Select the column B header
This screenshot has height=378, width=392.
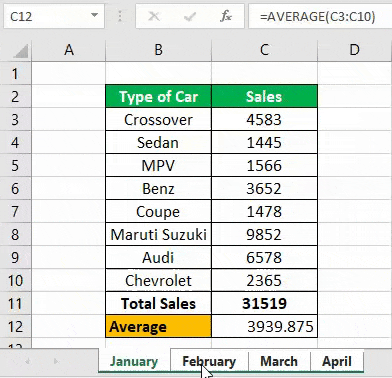click(158, 50)
